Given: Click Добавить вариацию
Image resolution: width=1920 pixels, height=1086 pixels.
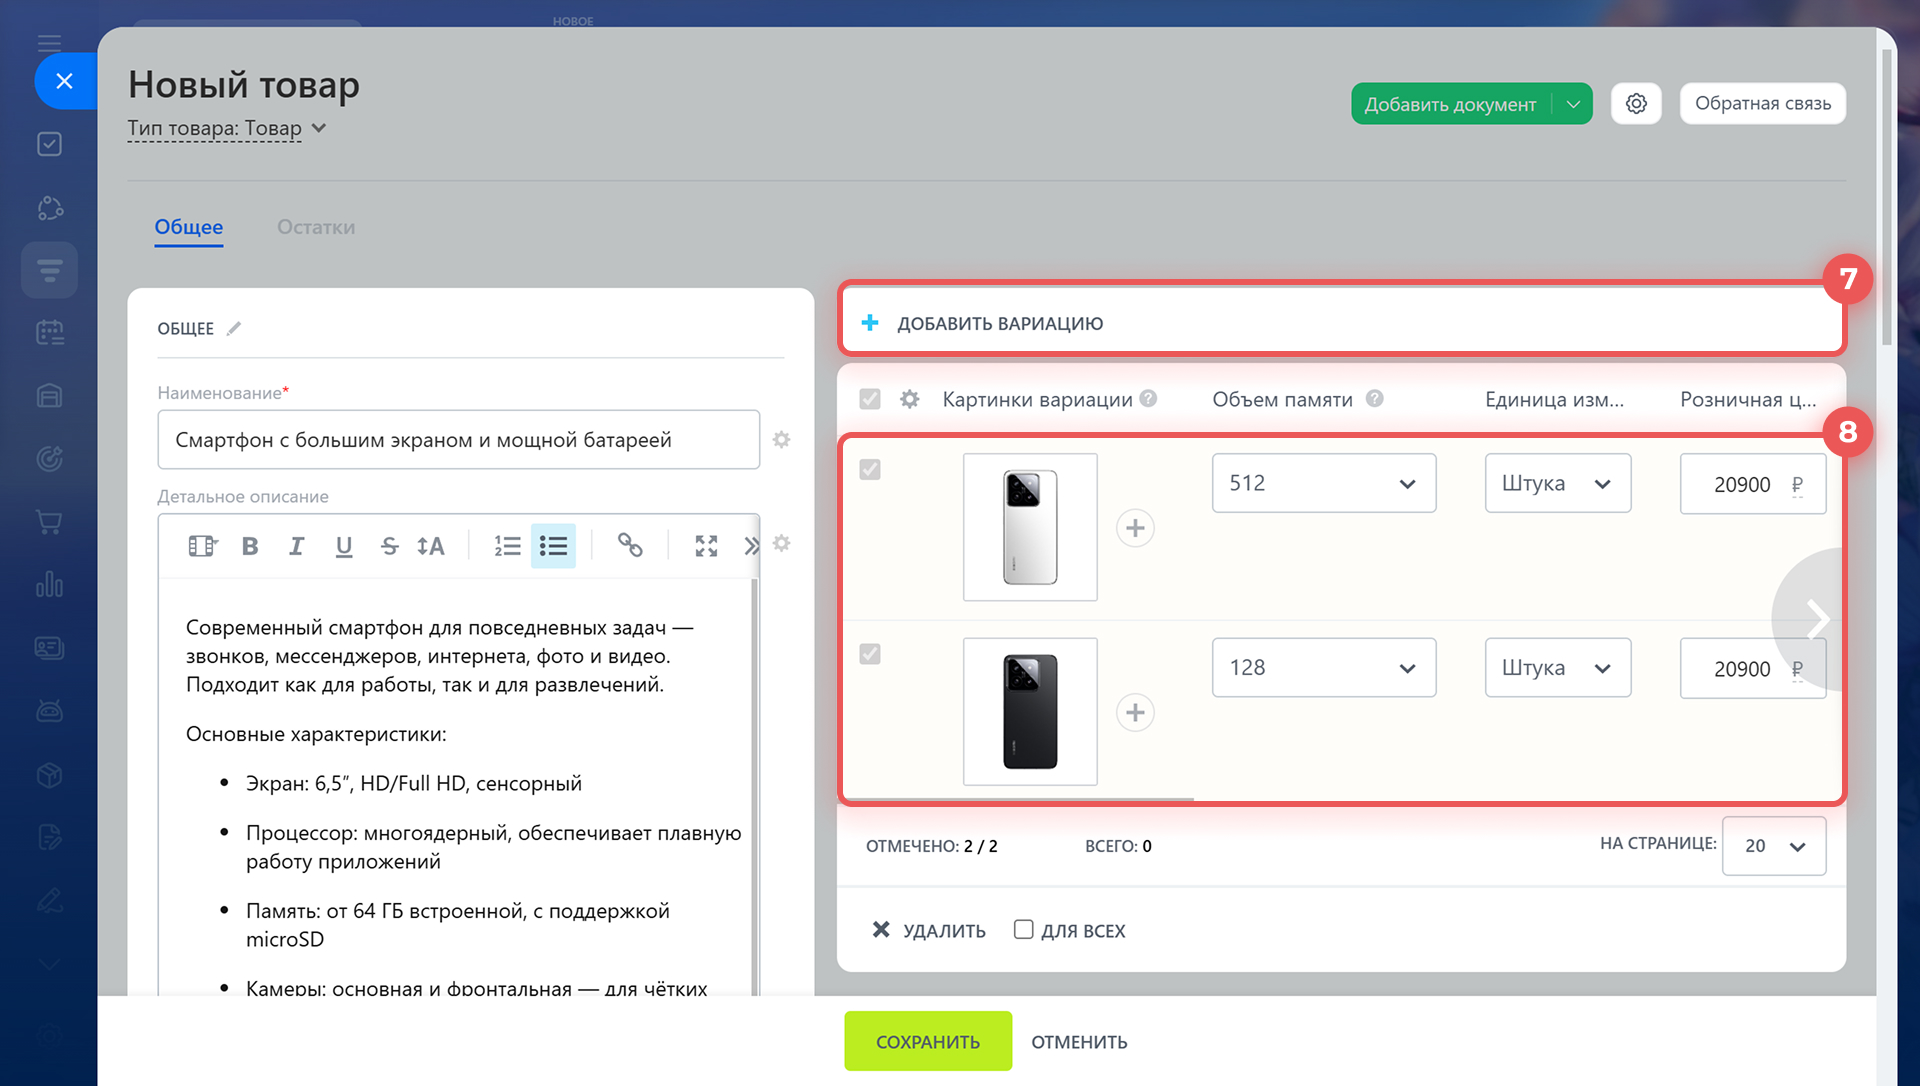Looking at the screenshot, I should [x=999, y=323].
